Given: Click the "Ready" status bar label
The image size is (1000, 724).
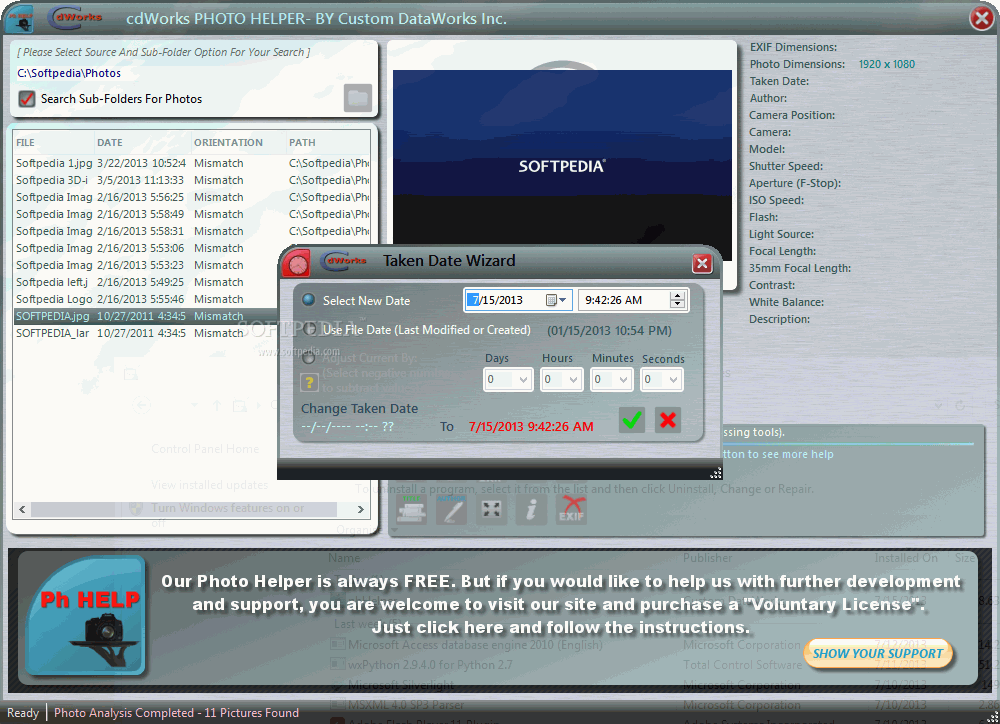Looking at the screenshot, I should pyautogui.click(x=23, y=713).
